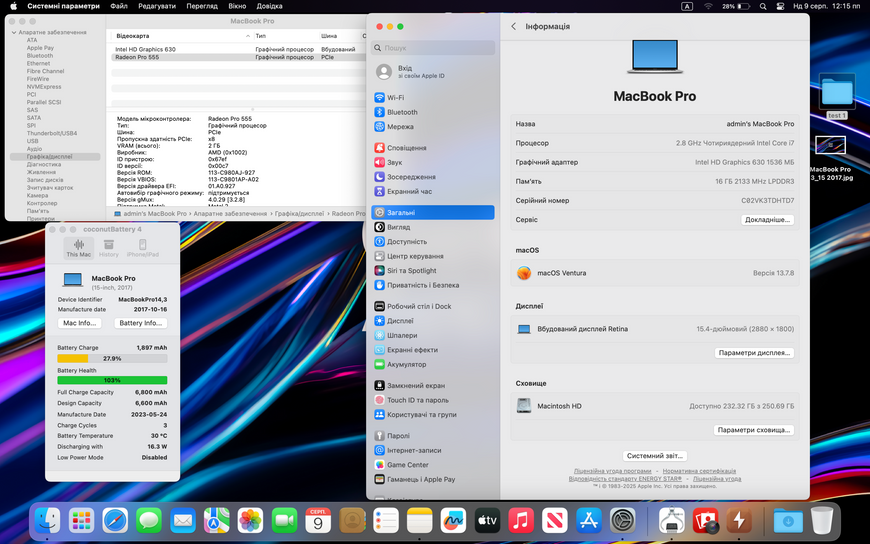Launch Safari from the Dock
Image resolution: width=870 pixels, height=544 pixels.
115,521
